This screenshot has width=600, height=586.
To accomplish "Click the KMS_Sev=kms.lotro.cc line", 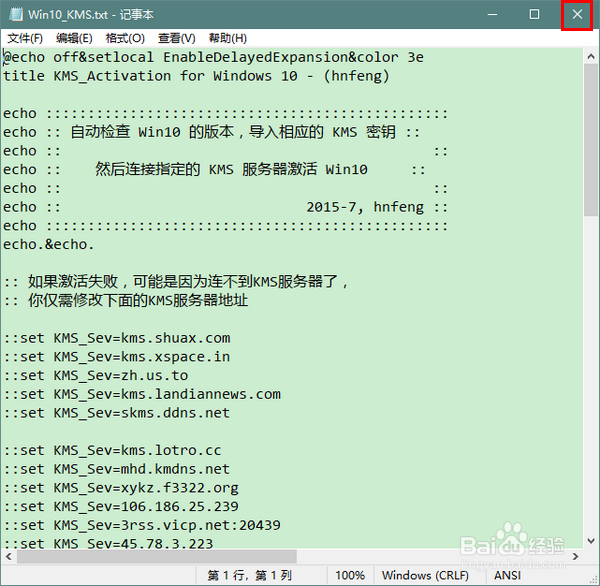I will click(112, 451).
